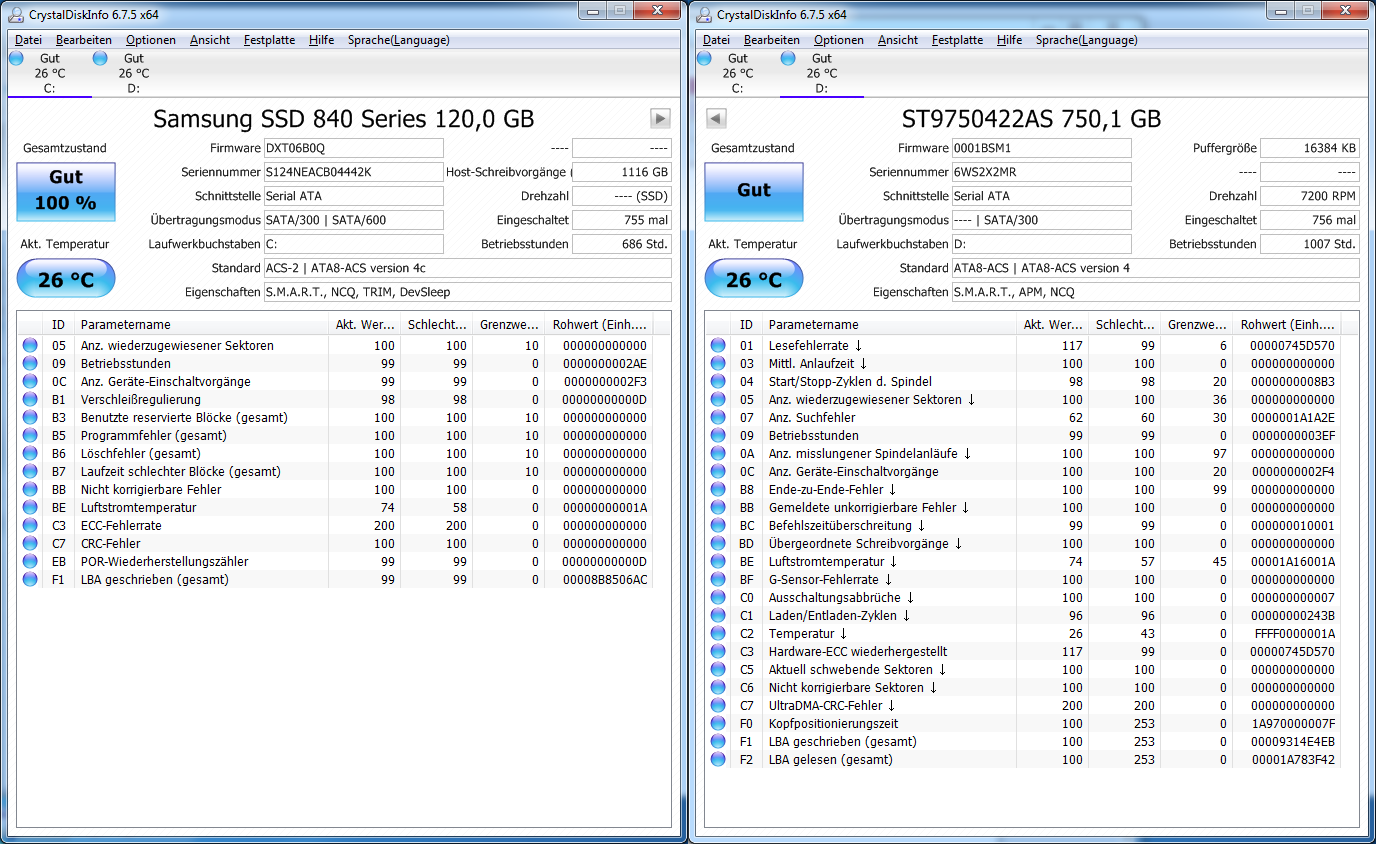This screenshot has width=1377, height=844.
Task: Click 26 °C temperature button, left window
Action: tap(66, 279)
